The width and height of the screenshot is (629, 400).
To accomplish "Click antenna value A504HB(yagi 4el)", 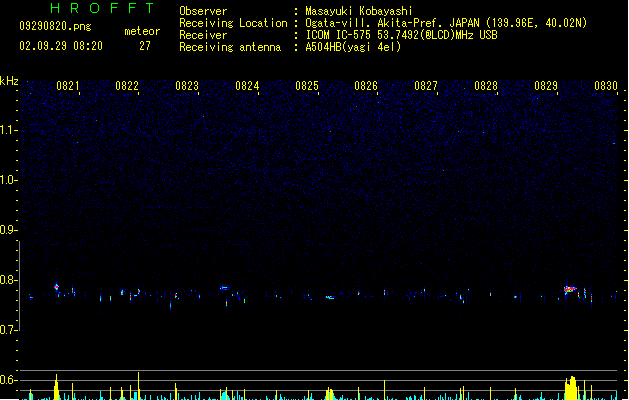I will [x=353, y=47].
